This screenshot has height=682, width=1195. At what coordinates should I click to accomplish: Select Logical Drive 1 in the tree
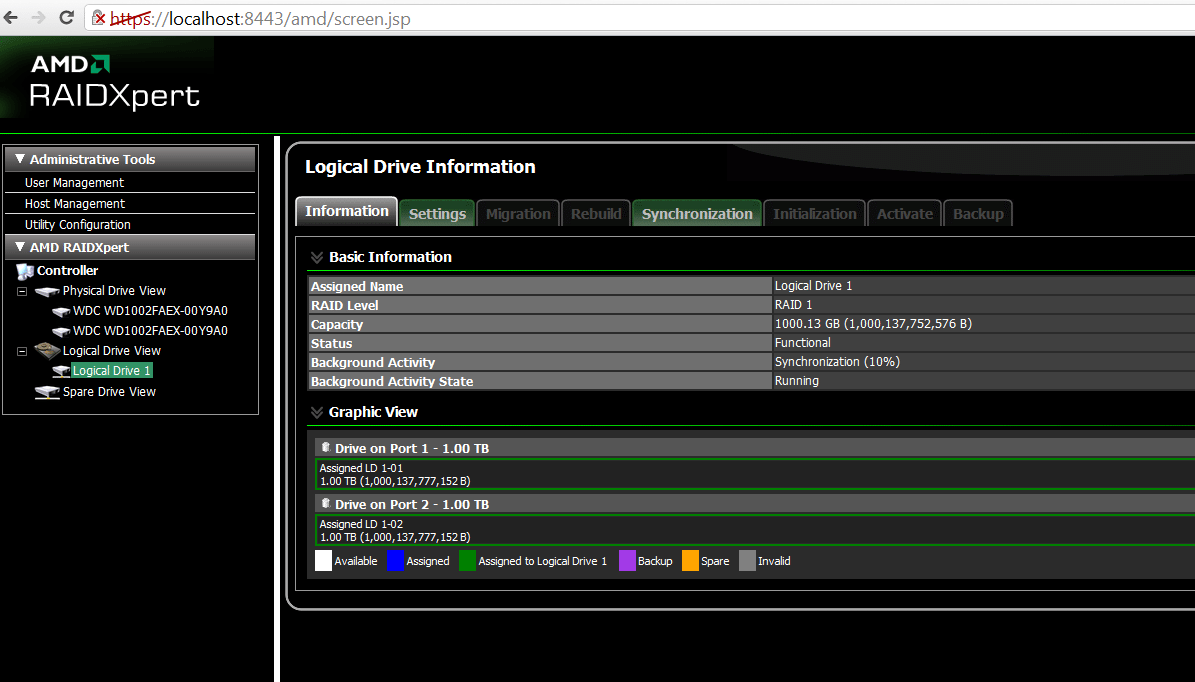(x=111, y=370)
